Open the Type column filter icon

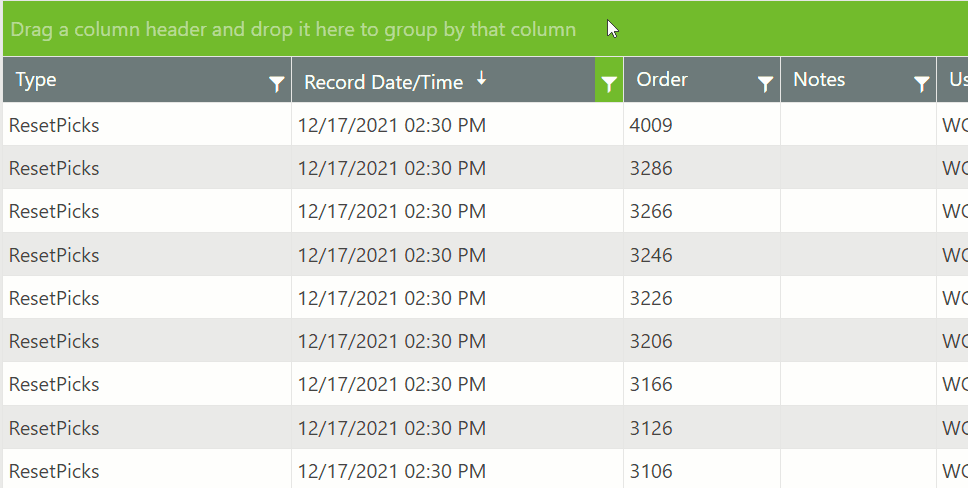[x=277, y=86]
